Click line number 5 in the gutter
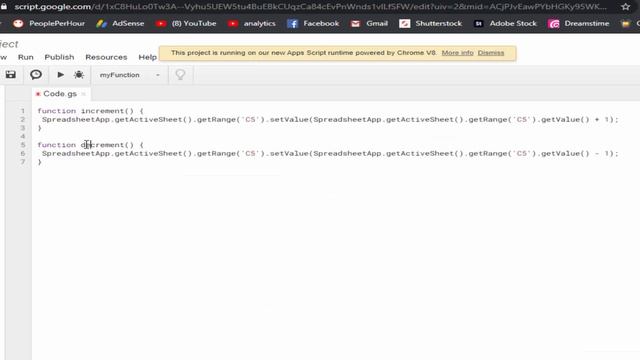Viewport: 640px width, 360px height. click(23, 145)
